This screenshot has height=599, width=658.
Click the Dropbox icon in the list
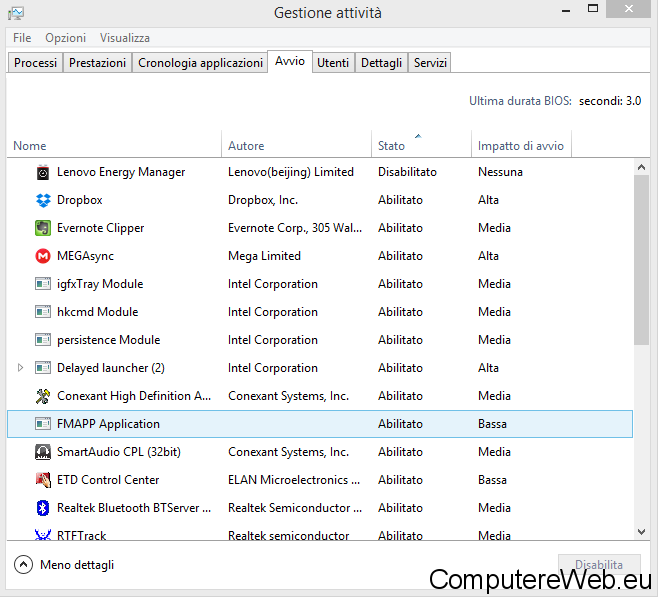click(x=43, y=200)
